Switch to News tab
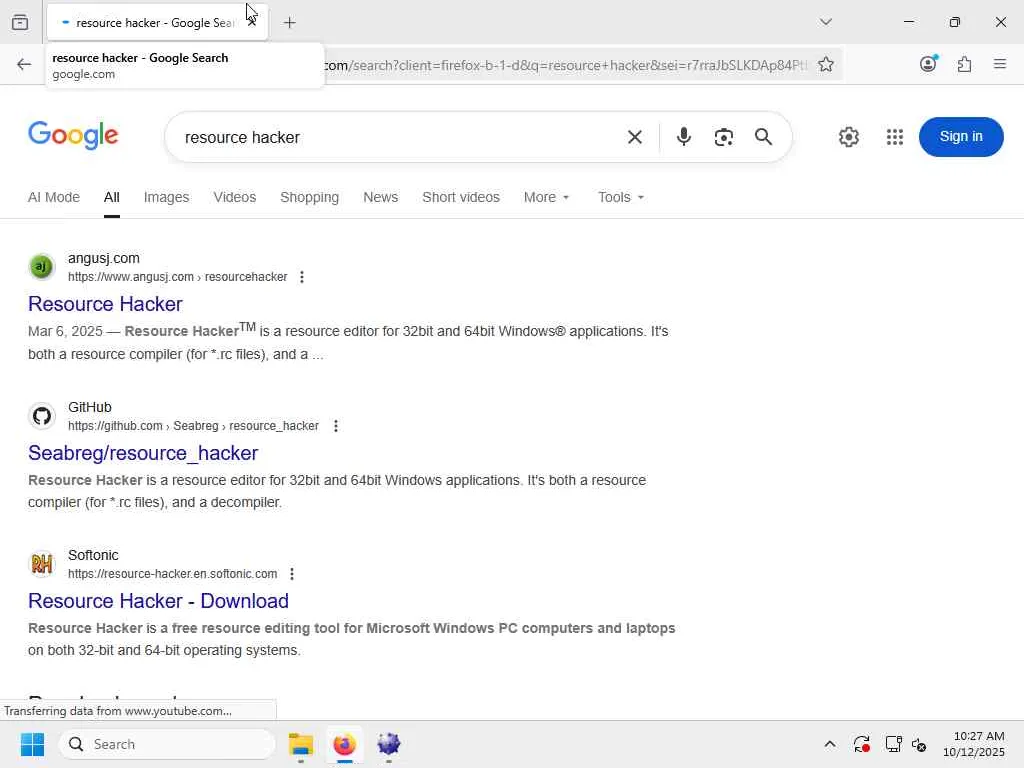This screenshot has height=768, width=1024. 381,197
